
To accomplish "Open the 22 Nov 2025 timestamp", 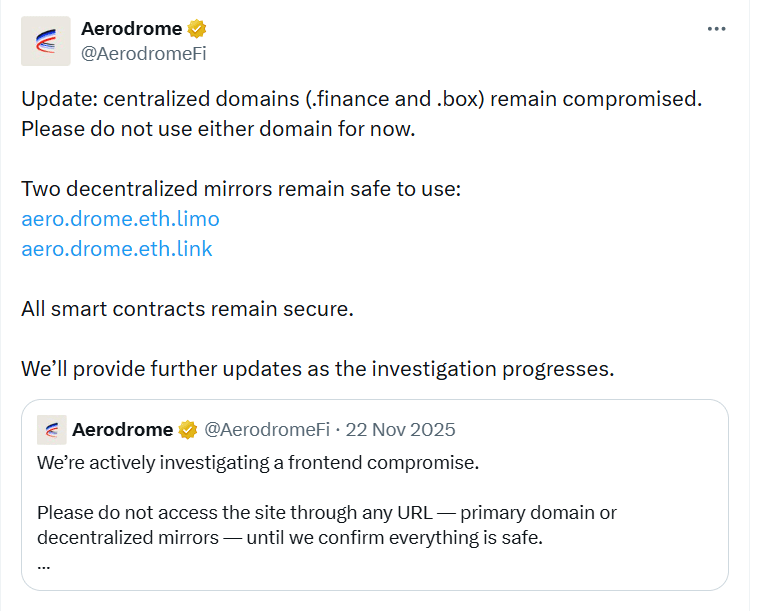I will click(x=398, y=430).
